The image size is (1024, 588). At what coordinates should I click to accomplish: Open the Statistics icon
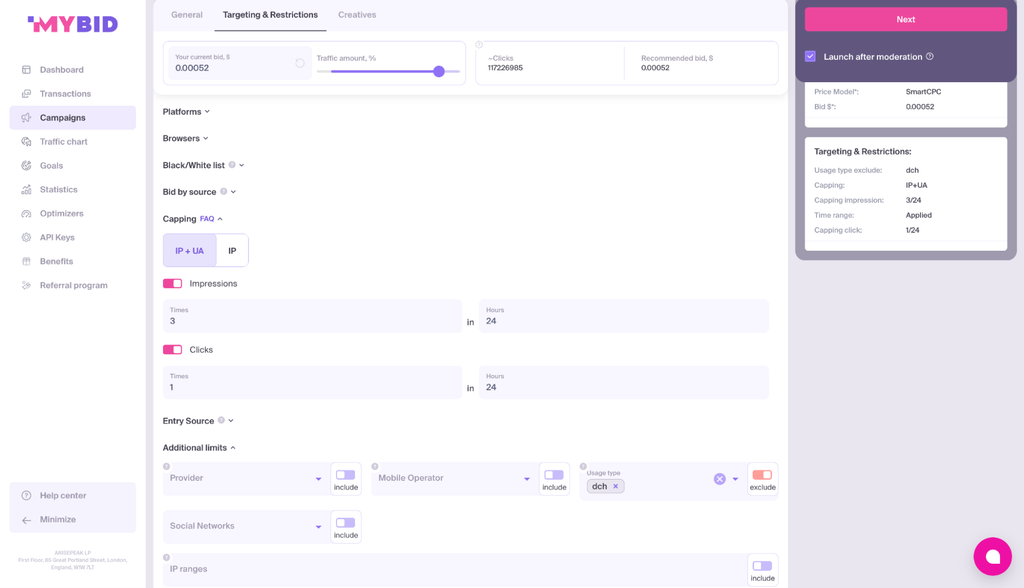(26, 189)
